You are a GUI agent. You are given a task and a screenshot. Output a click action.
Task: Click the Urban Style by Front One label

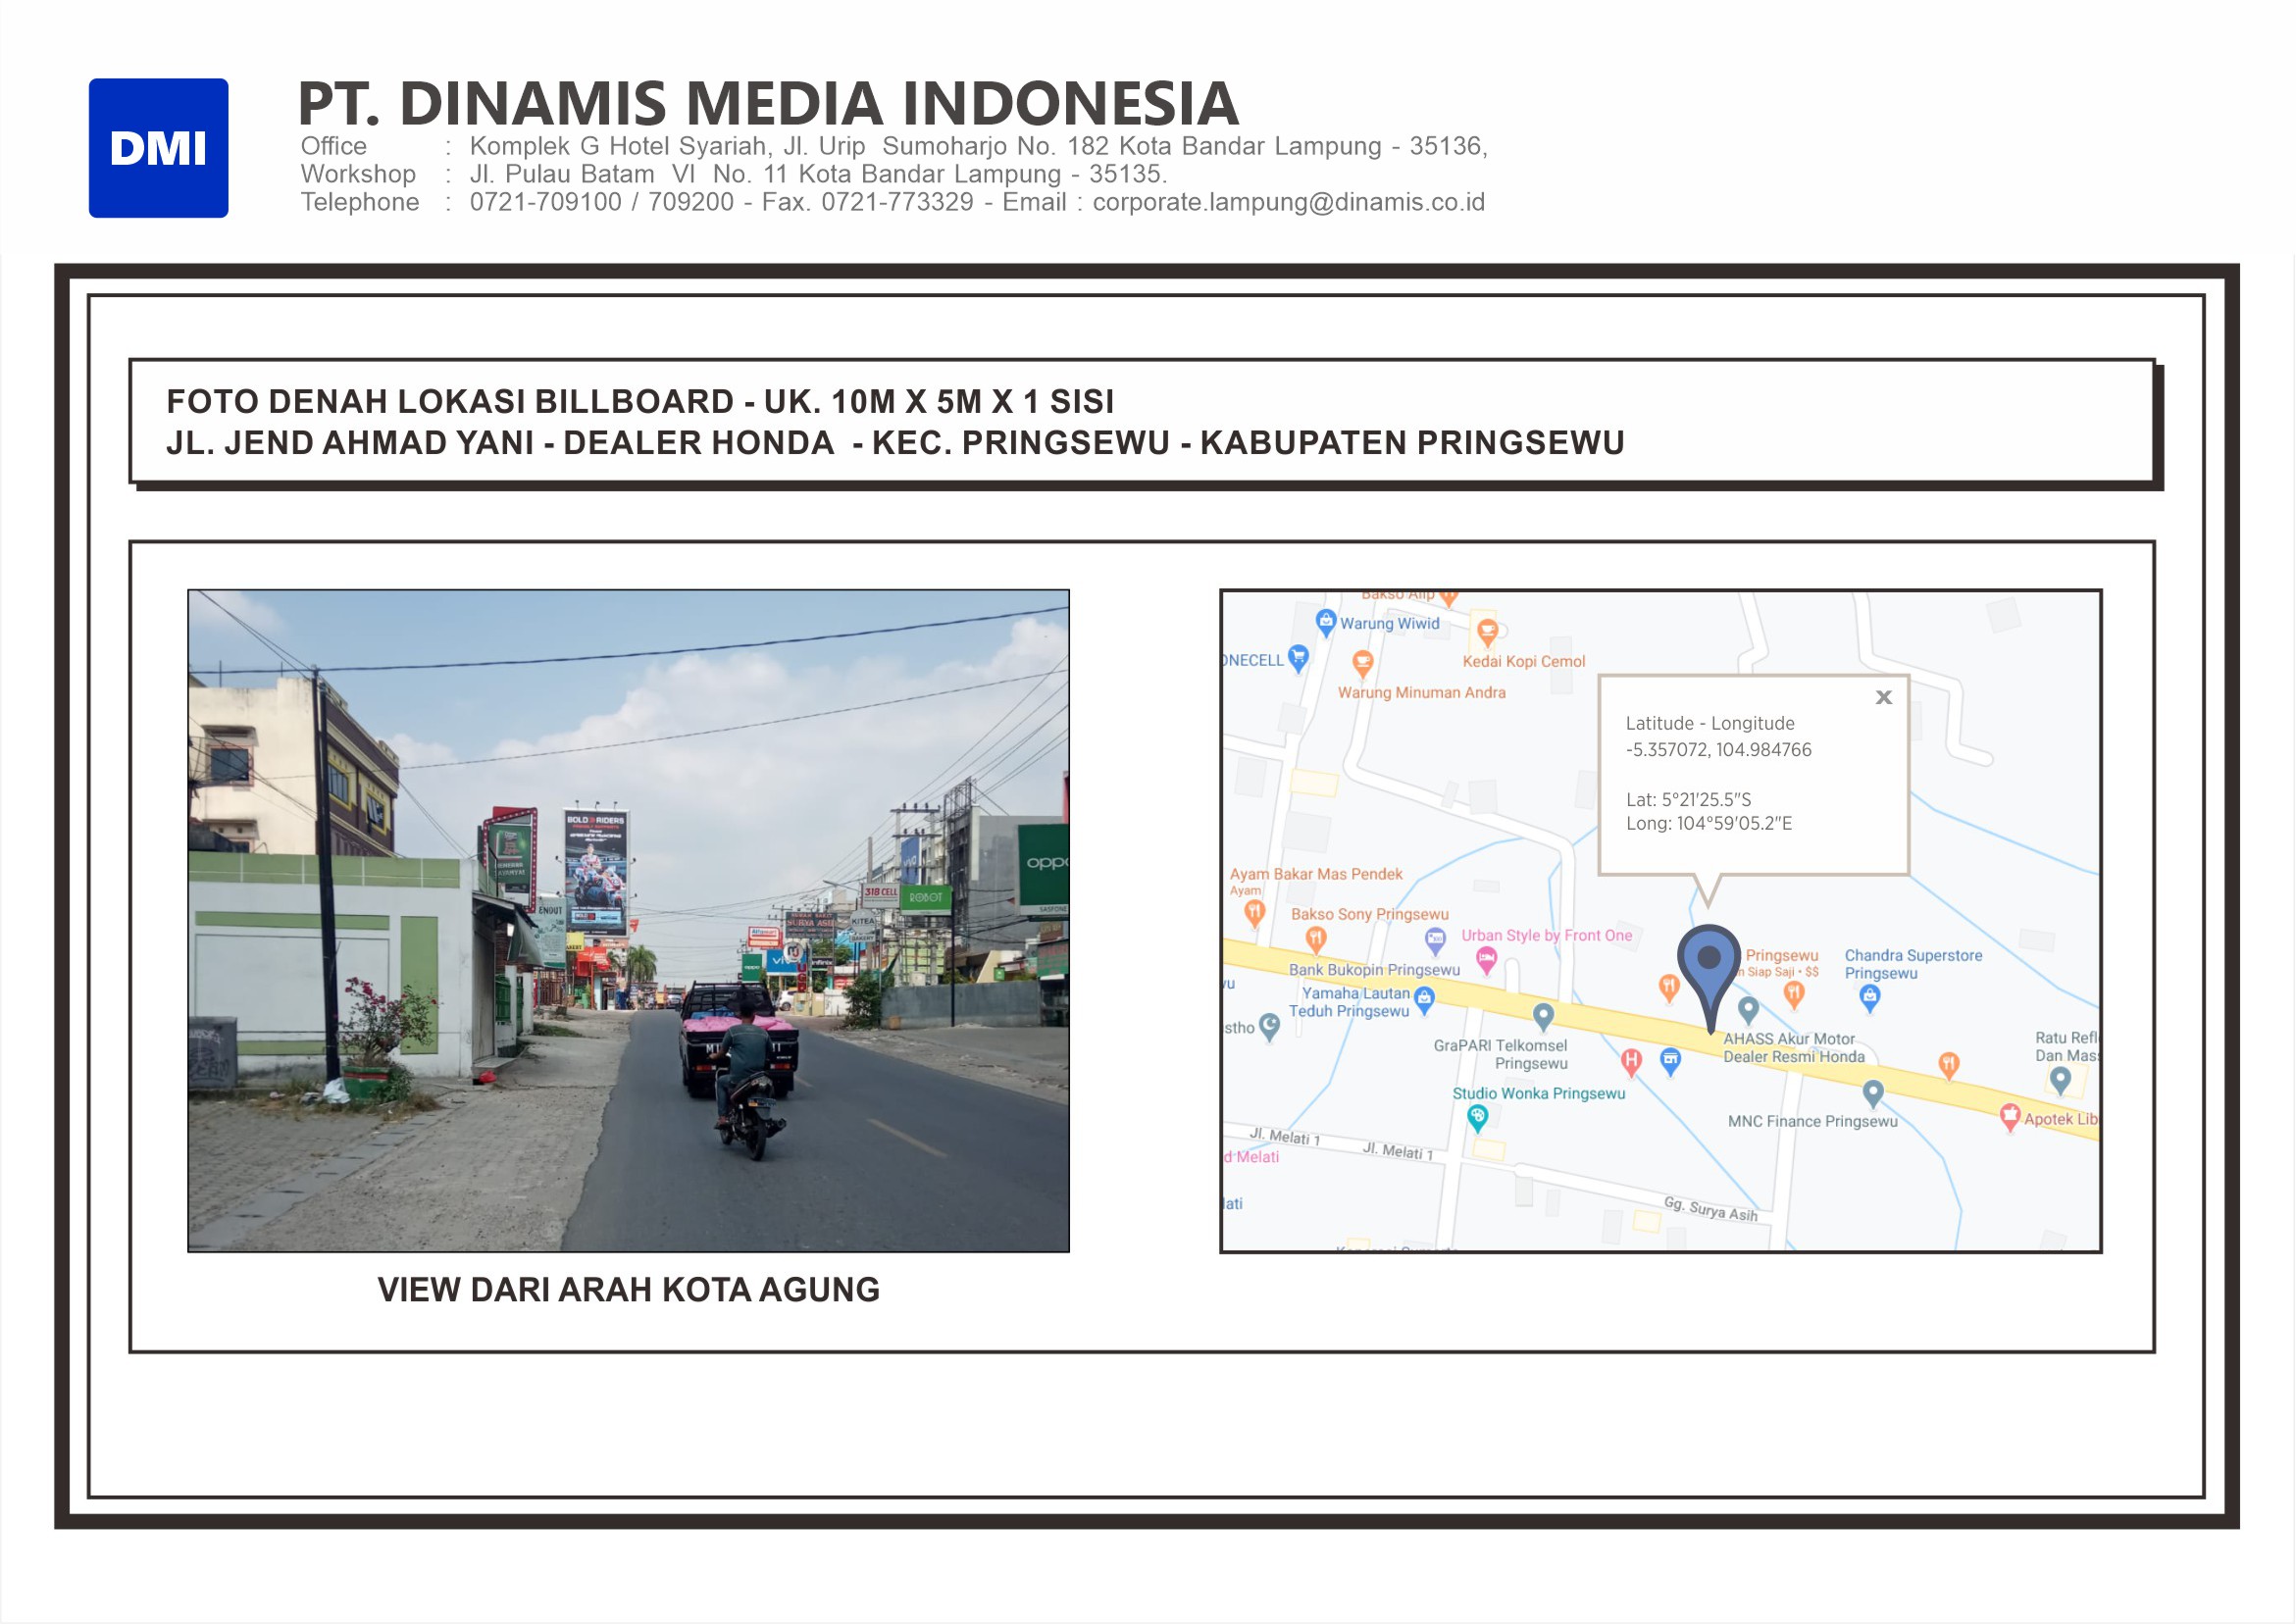click(1546, 935)
